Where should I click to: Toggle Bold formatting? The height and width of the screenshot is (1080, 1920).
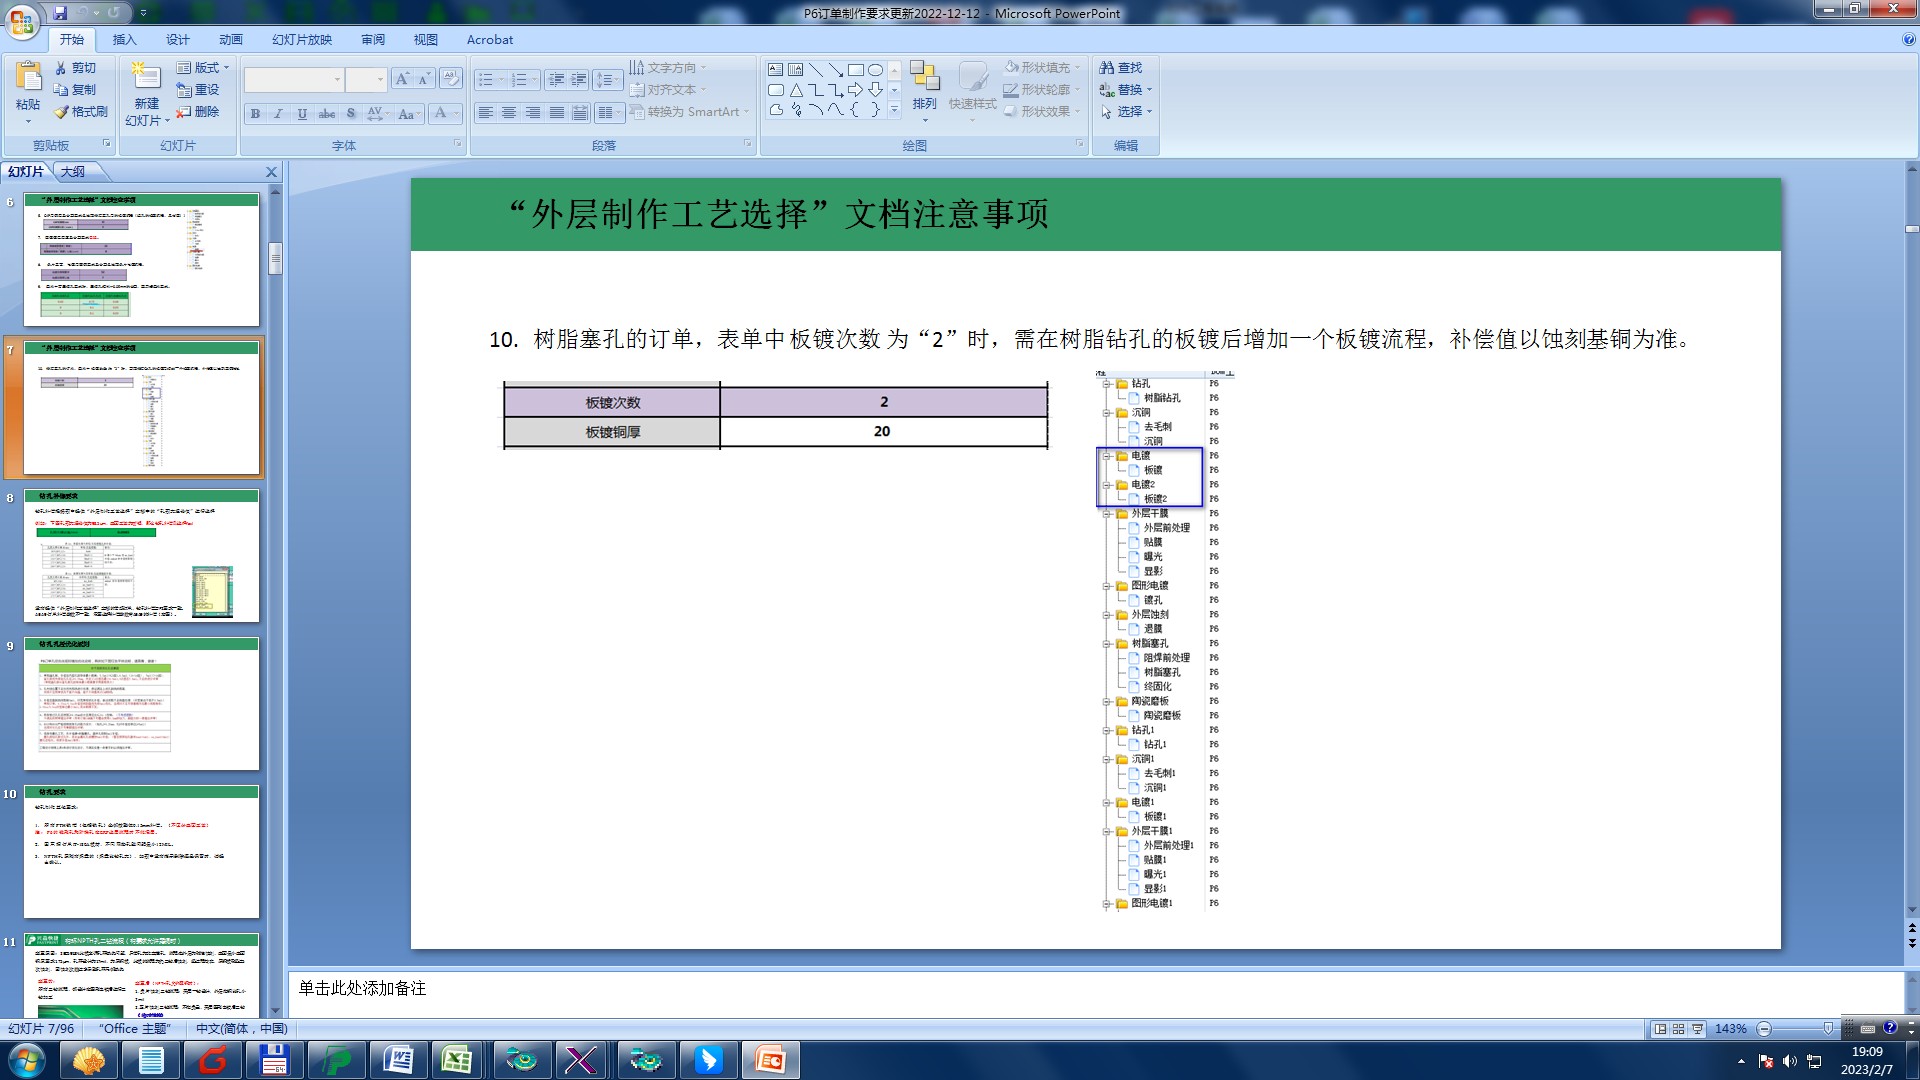point(255,114)
